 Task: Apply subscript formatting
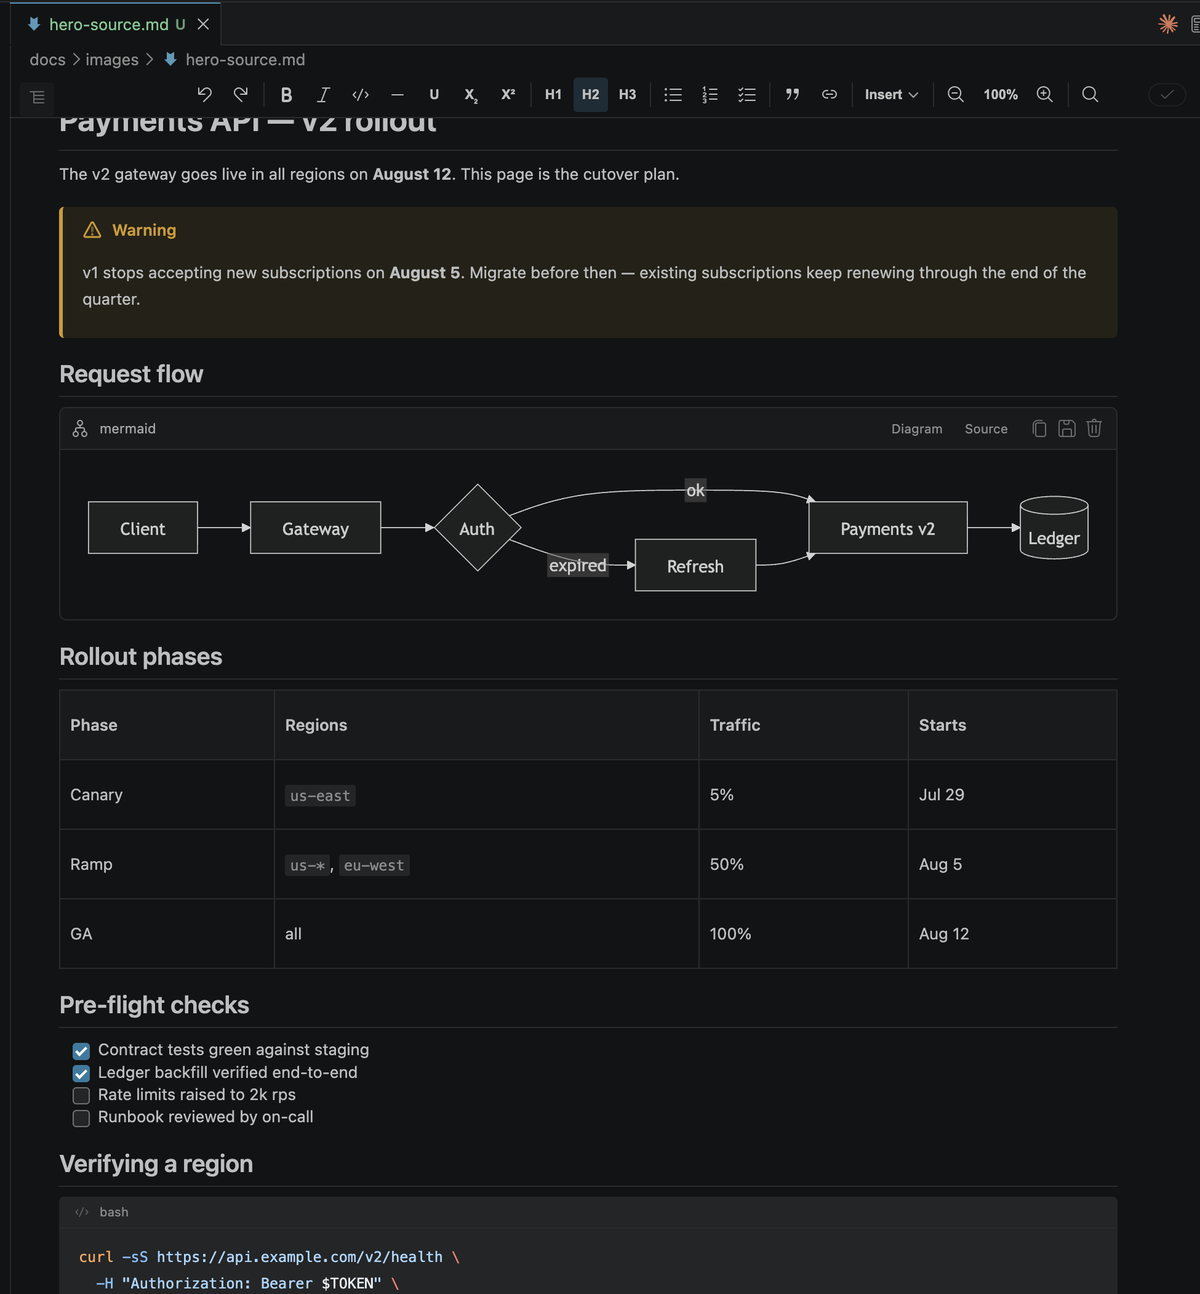tap(471, 94)
